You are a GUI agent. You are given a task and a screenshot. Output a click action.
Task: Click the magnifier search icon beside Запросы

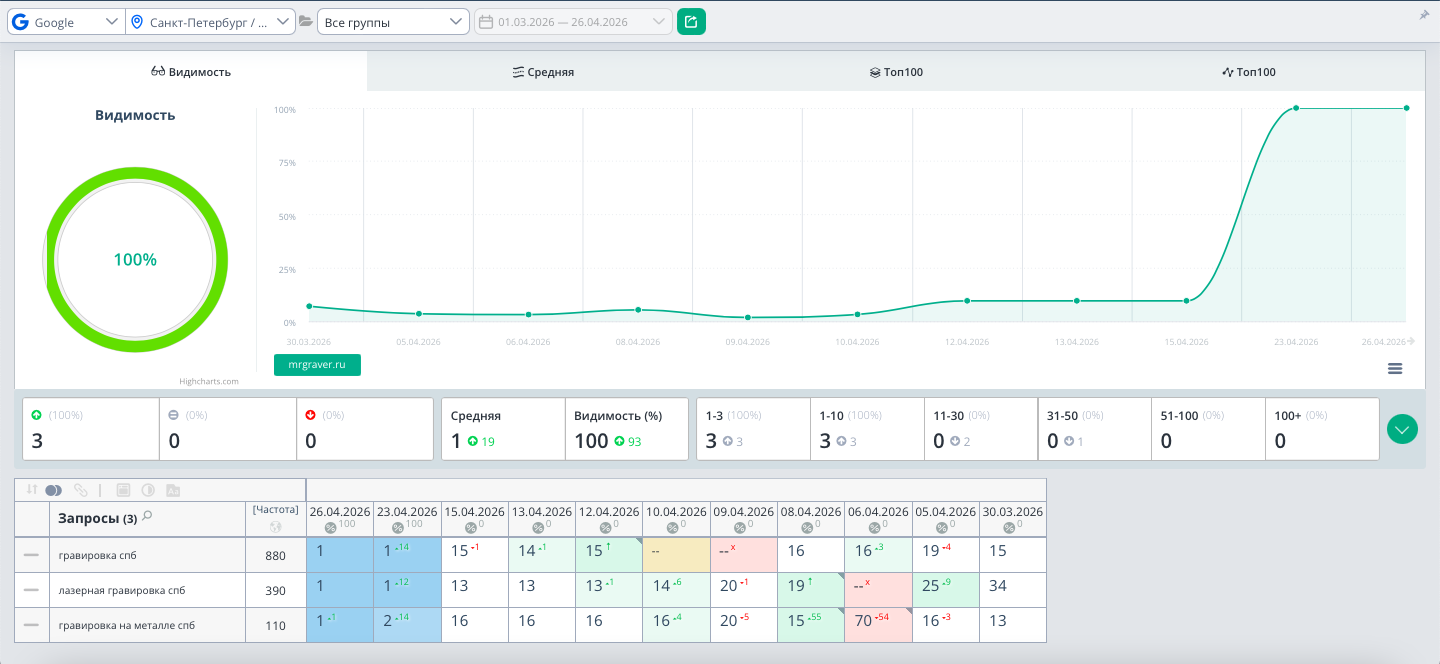(x=147, y=517)
